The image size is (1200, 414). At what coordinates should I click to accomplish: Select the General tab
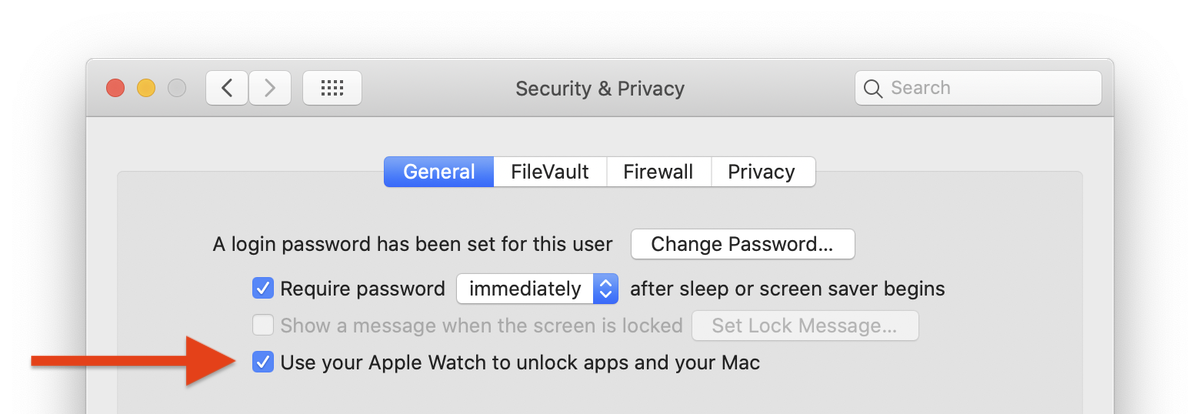pos(439,172)
